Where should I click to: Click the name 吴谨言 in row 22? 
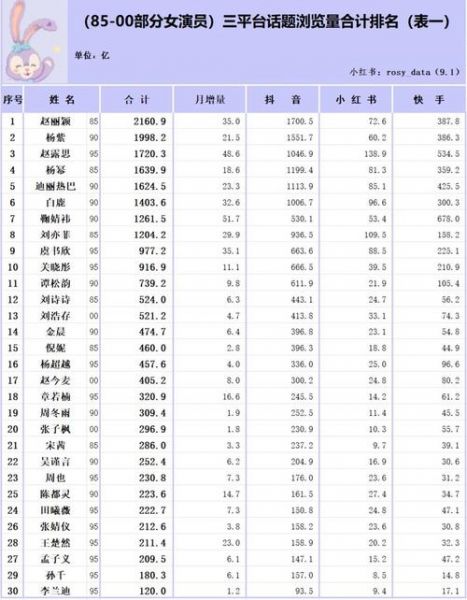pos(56,461)
